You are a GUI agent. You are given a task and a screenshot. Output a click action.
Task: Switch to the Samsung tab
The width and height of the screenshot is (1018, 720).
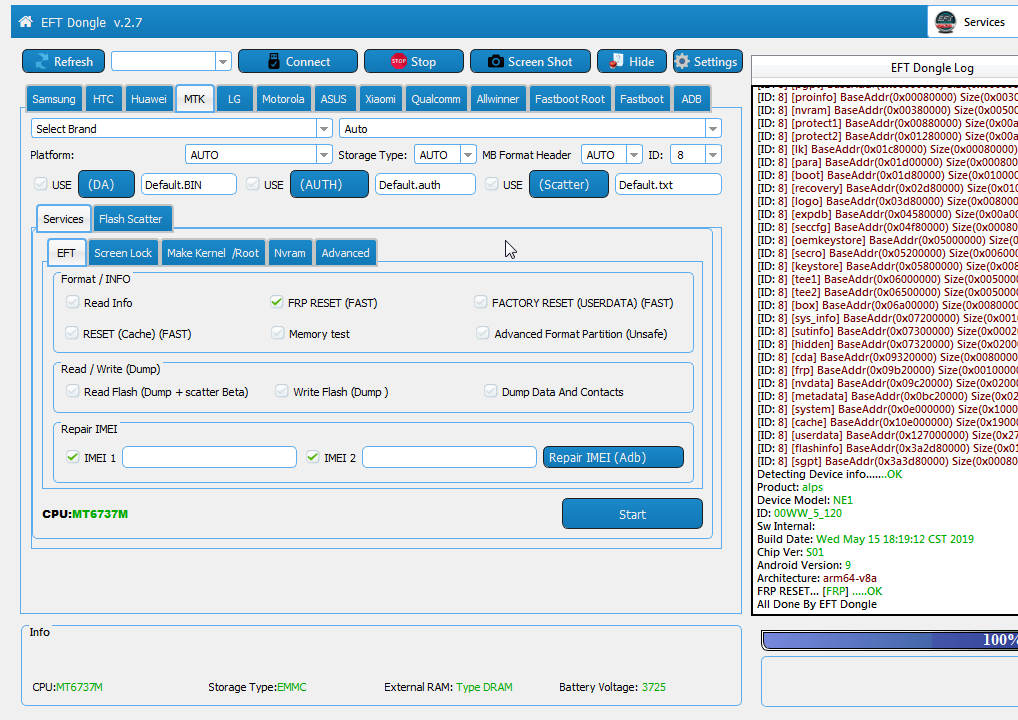(x=54, y=99)
